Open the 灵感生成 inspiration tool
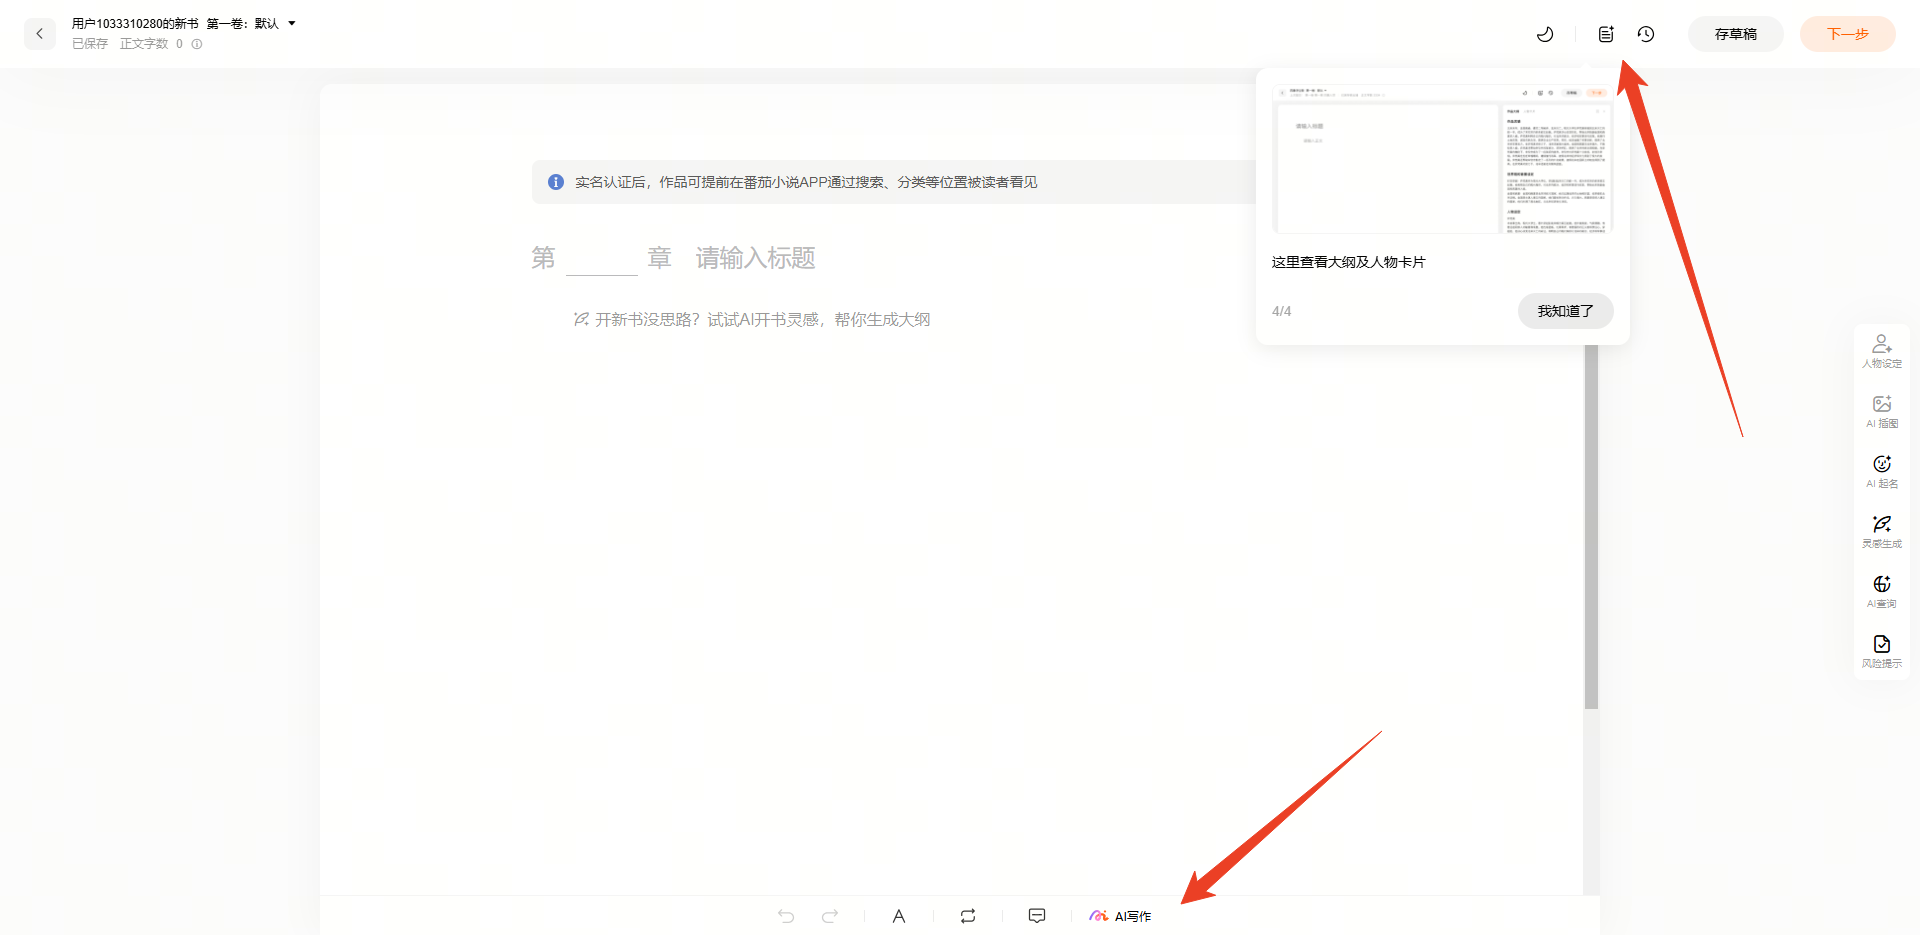The width and height of the screenshot is (1920, 935). (x=1882, y=531)
